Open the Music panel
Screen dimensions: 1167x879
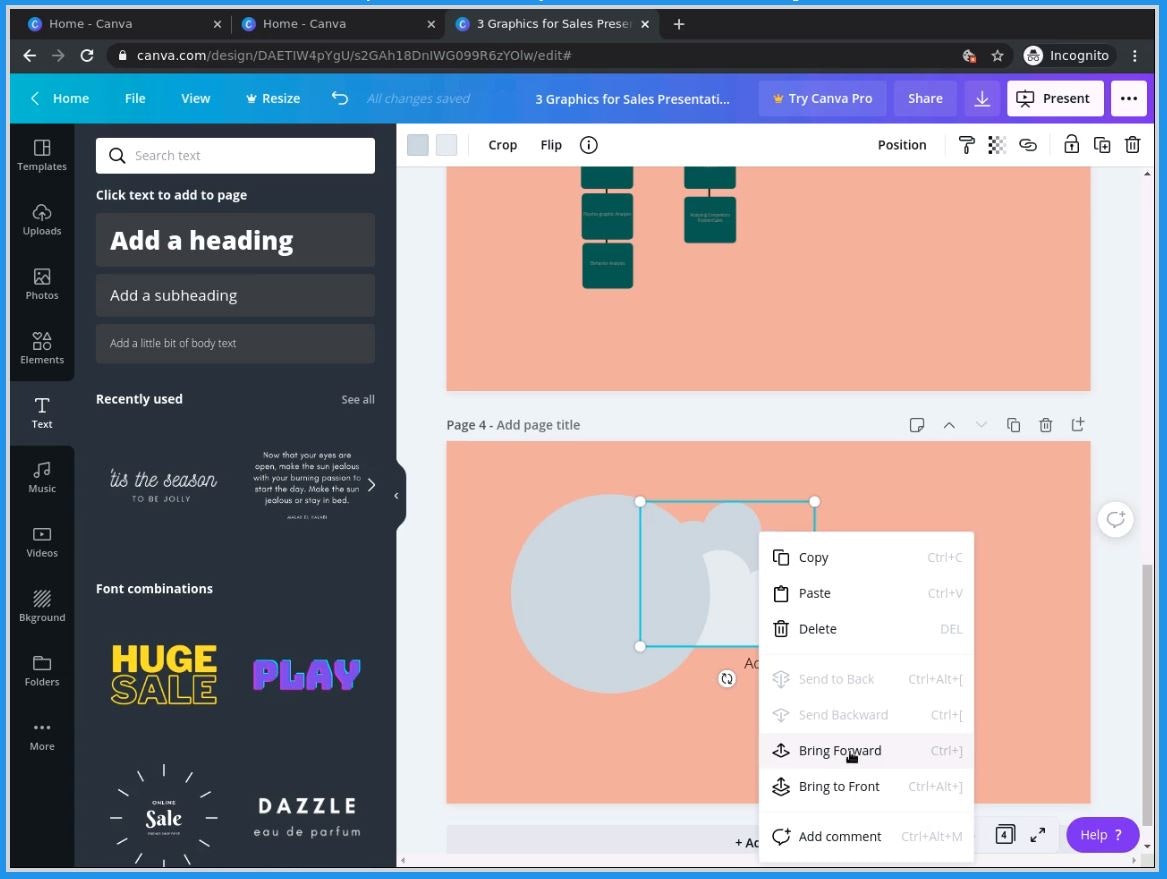[x=41, y=476]
